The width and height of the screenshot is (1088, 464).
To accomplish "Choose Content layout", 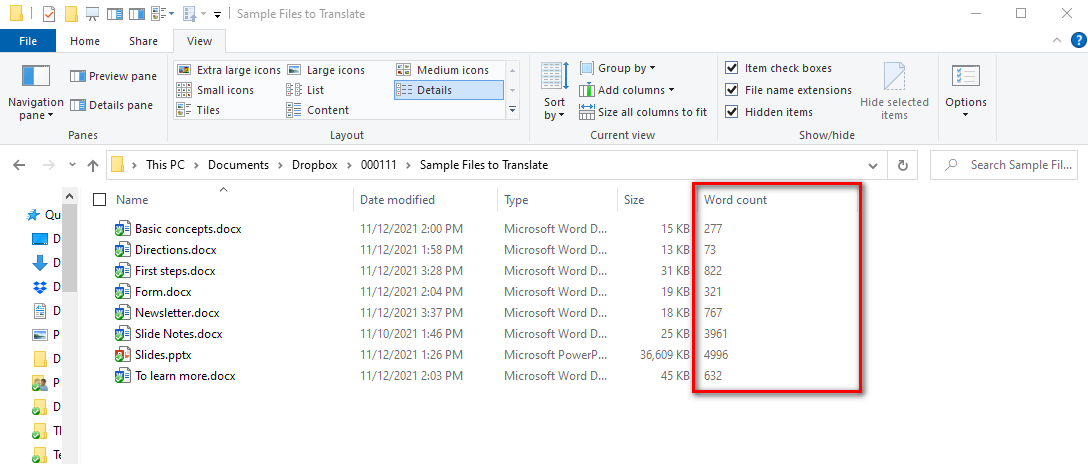I will (x=318, y=110).
